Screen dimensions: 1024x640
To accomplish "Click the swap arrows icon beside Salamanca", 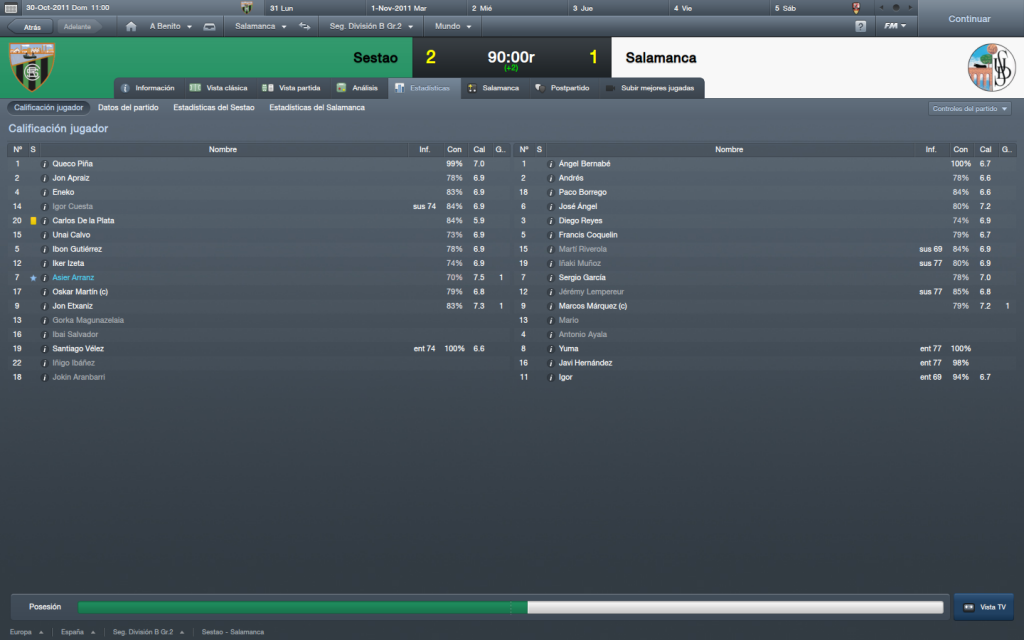I will point(305,27).
